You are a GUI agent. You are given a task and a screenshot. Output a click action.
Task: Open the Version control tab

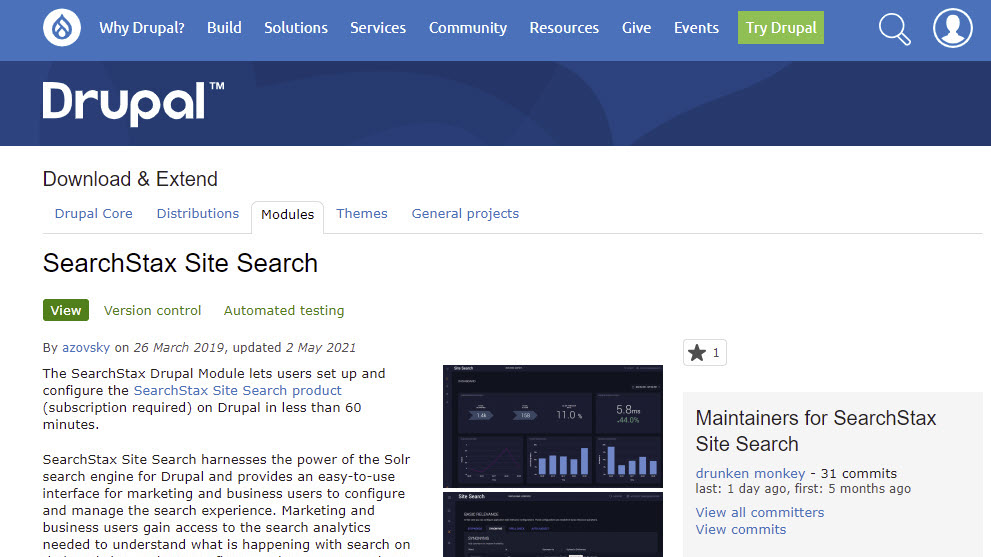coord(152,310)
